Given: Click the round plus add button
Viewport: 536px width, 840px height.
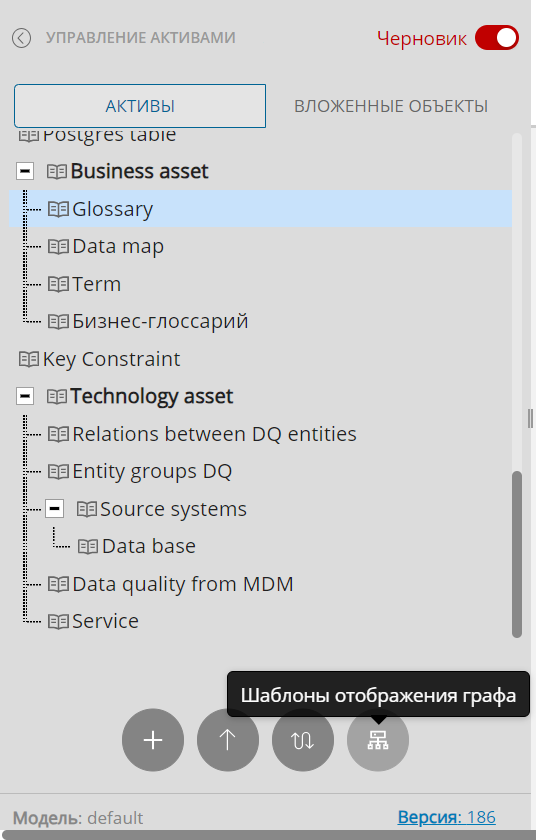Looking at the screenshot, I should click(x=153, y=740).
